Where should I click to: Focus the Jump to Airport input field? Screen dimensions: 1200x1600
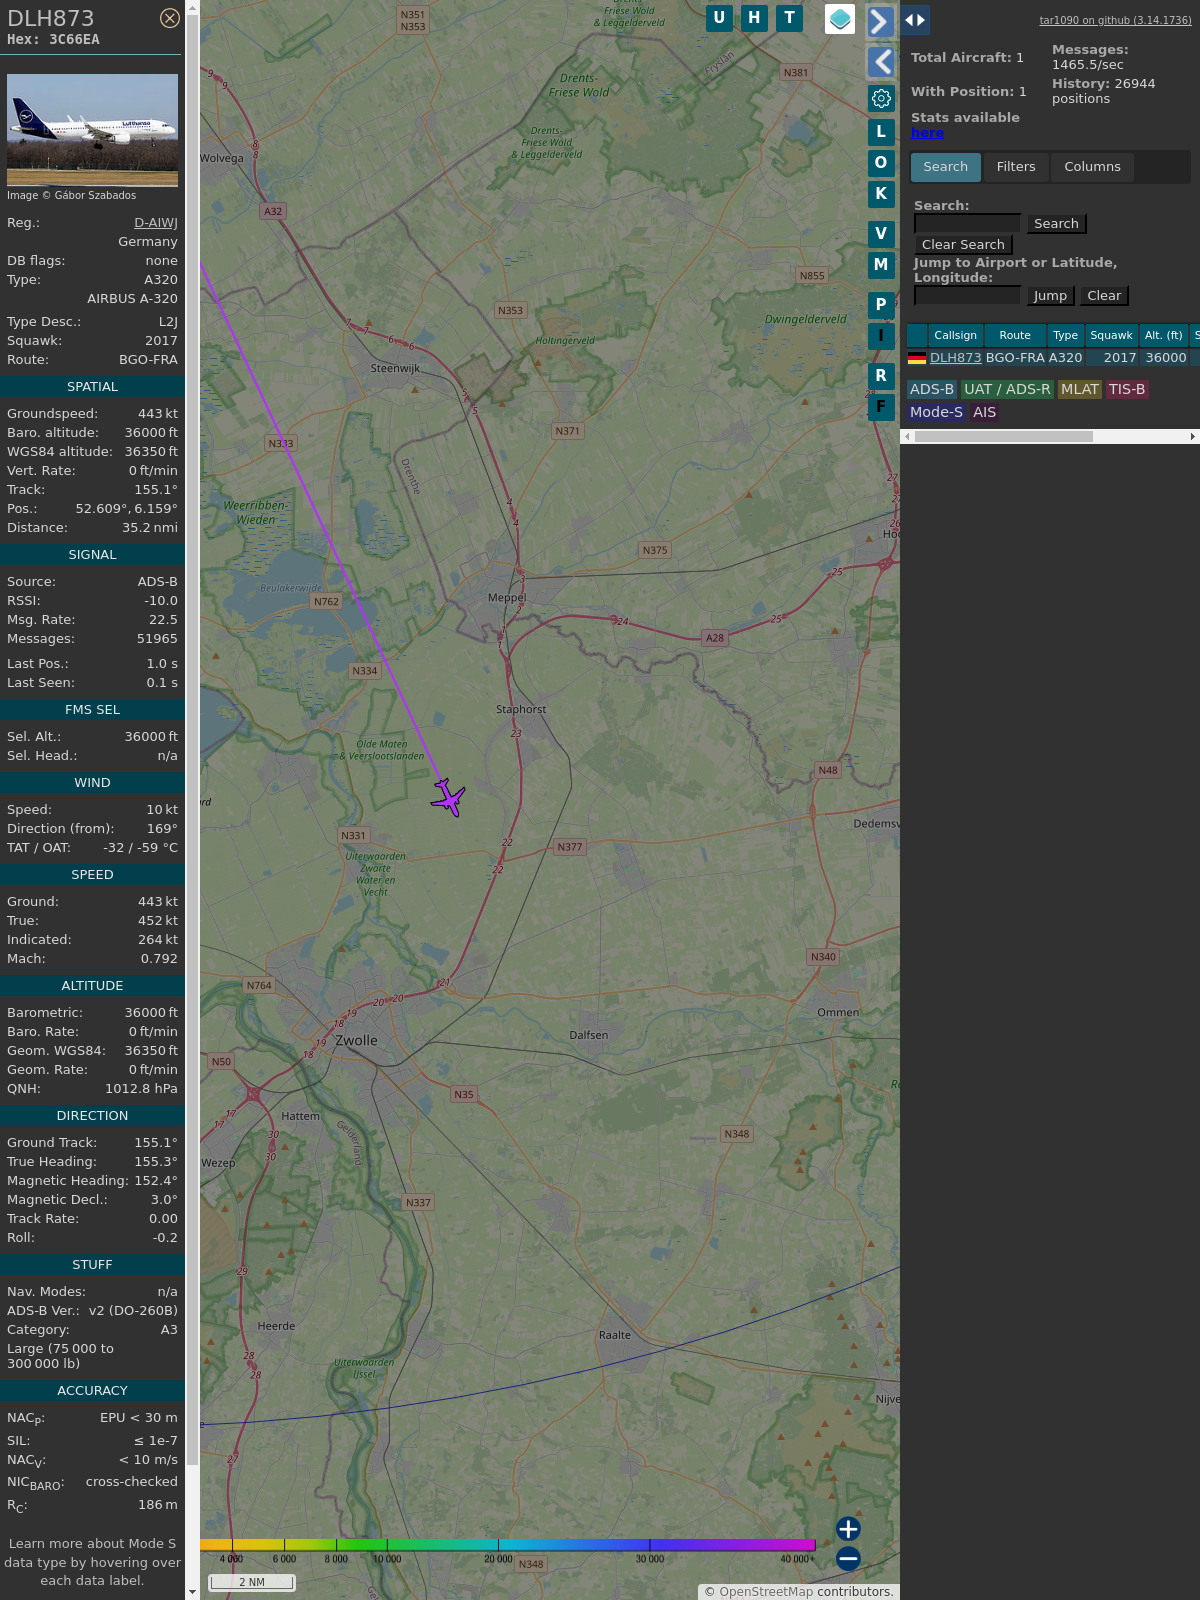pos(967,296)
